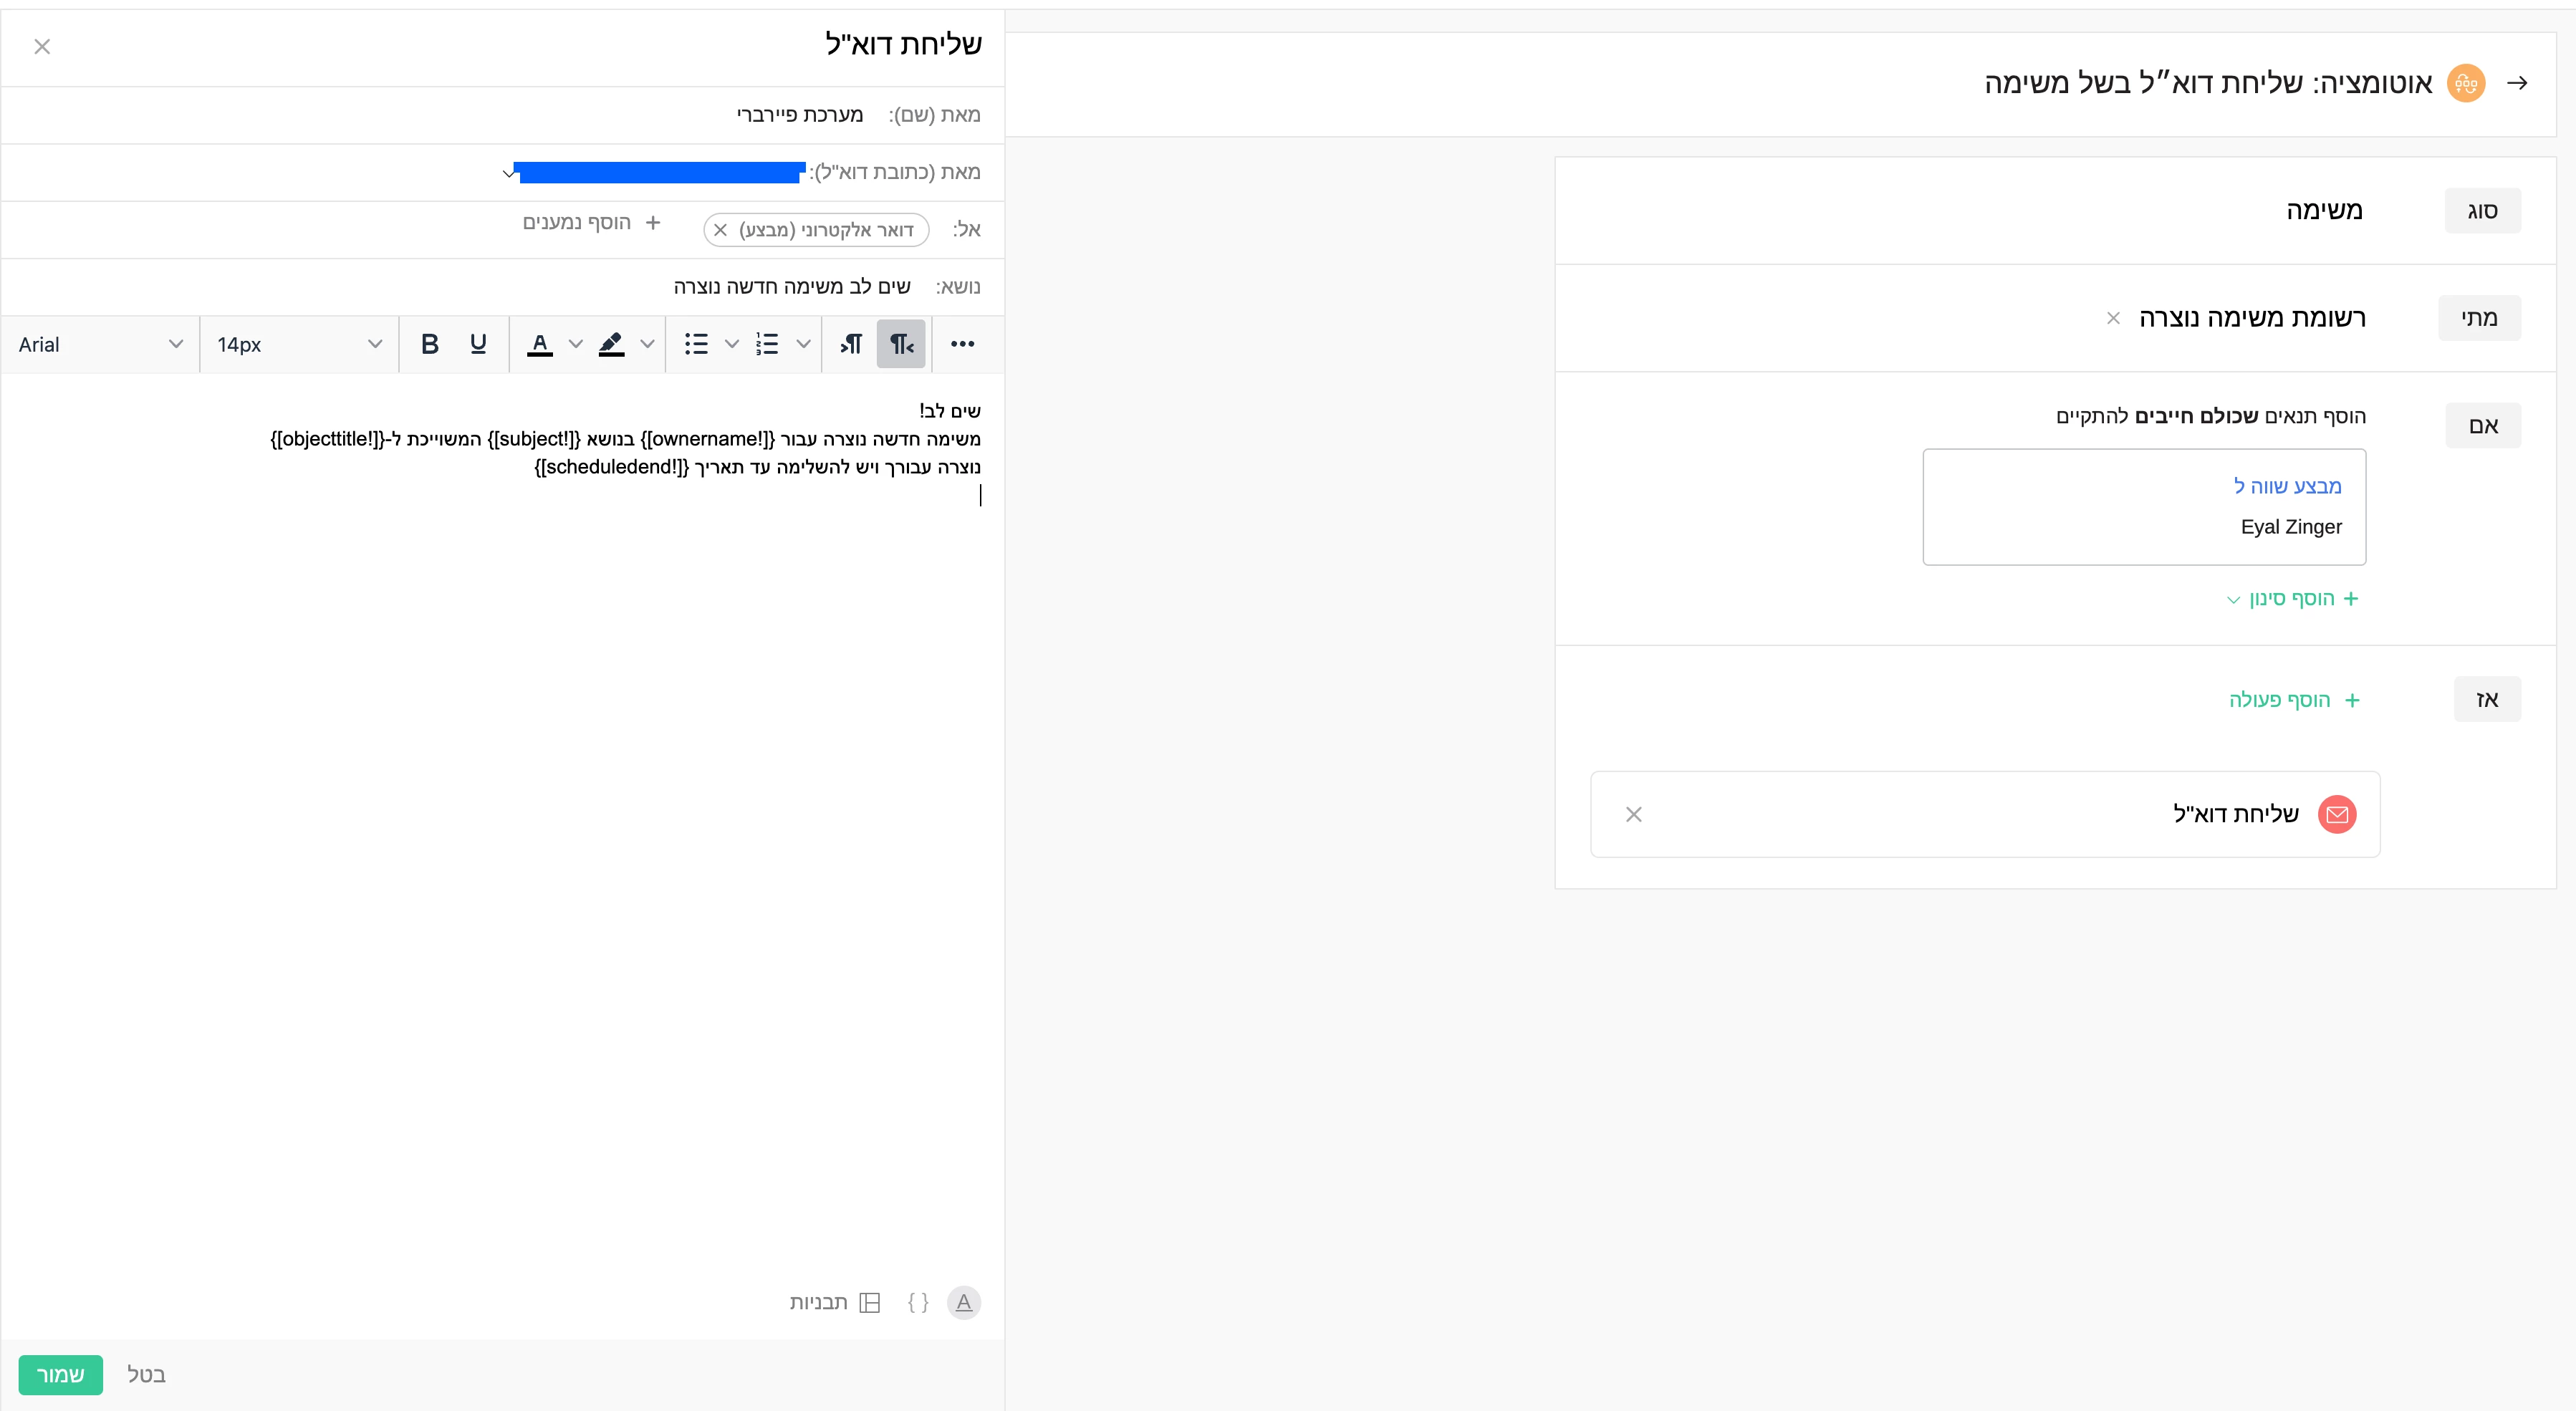The image size is (2576, 1411).
Task: Open the three-dot more options menu
Action: [962, 344]
